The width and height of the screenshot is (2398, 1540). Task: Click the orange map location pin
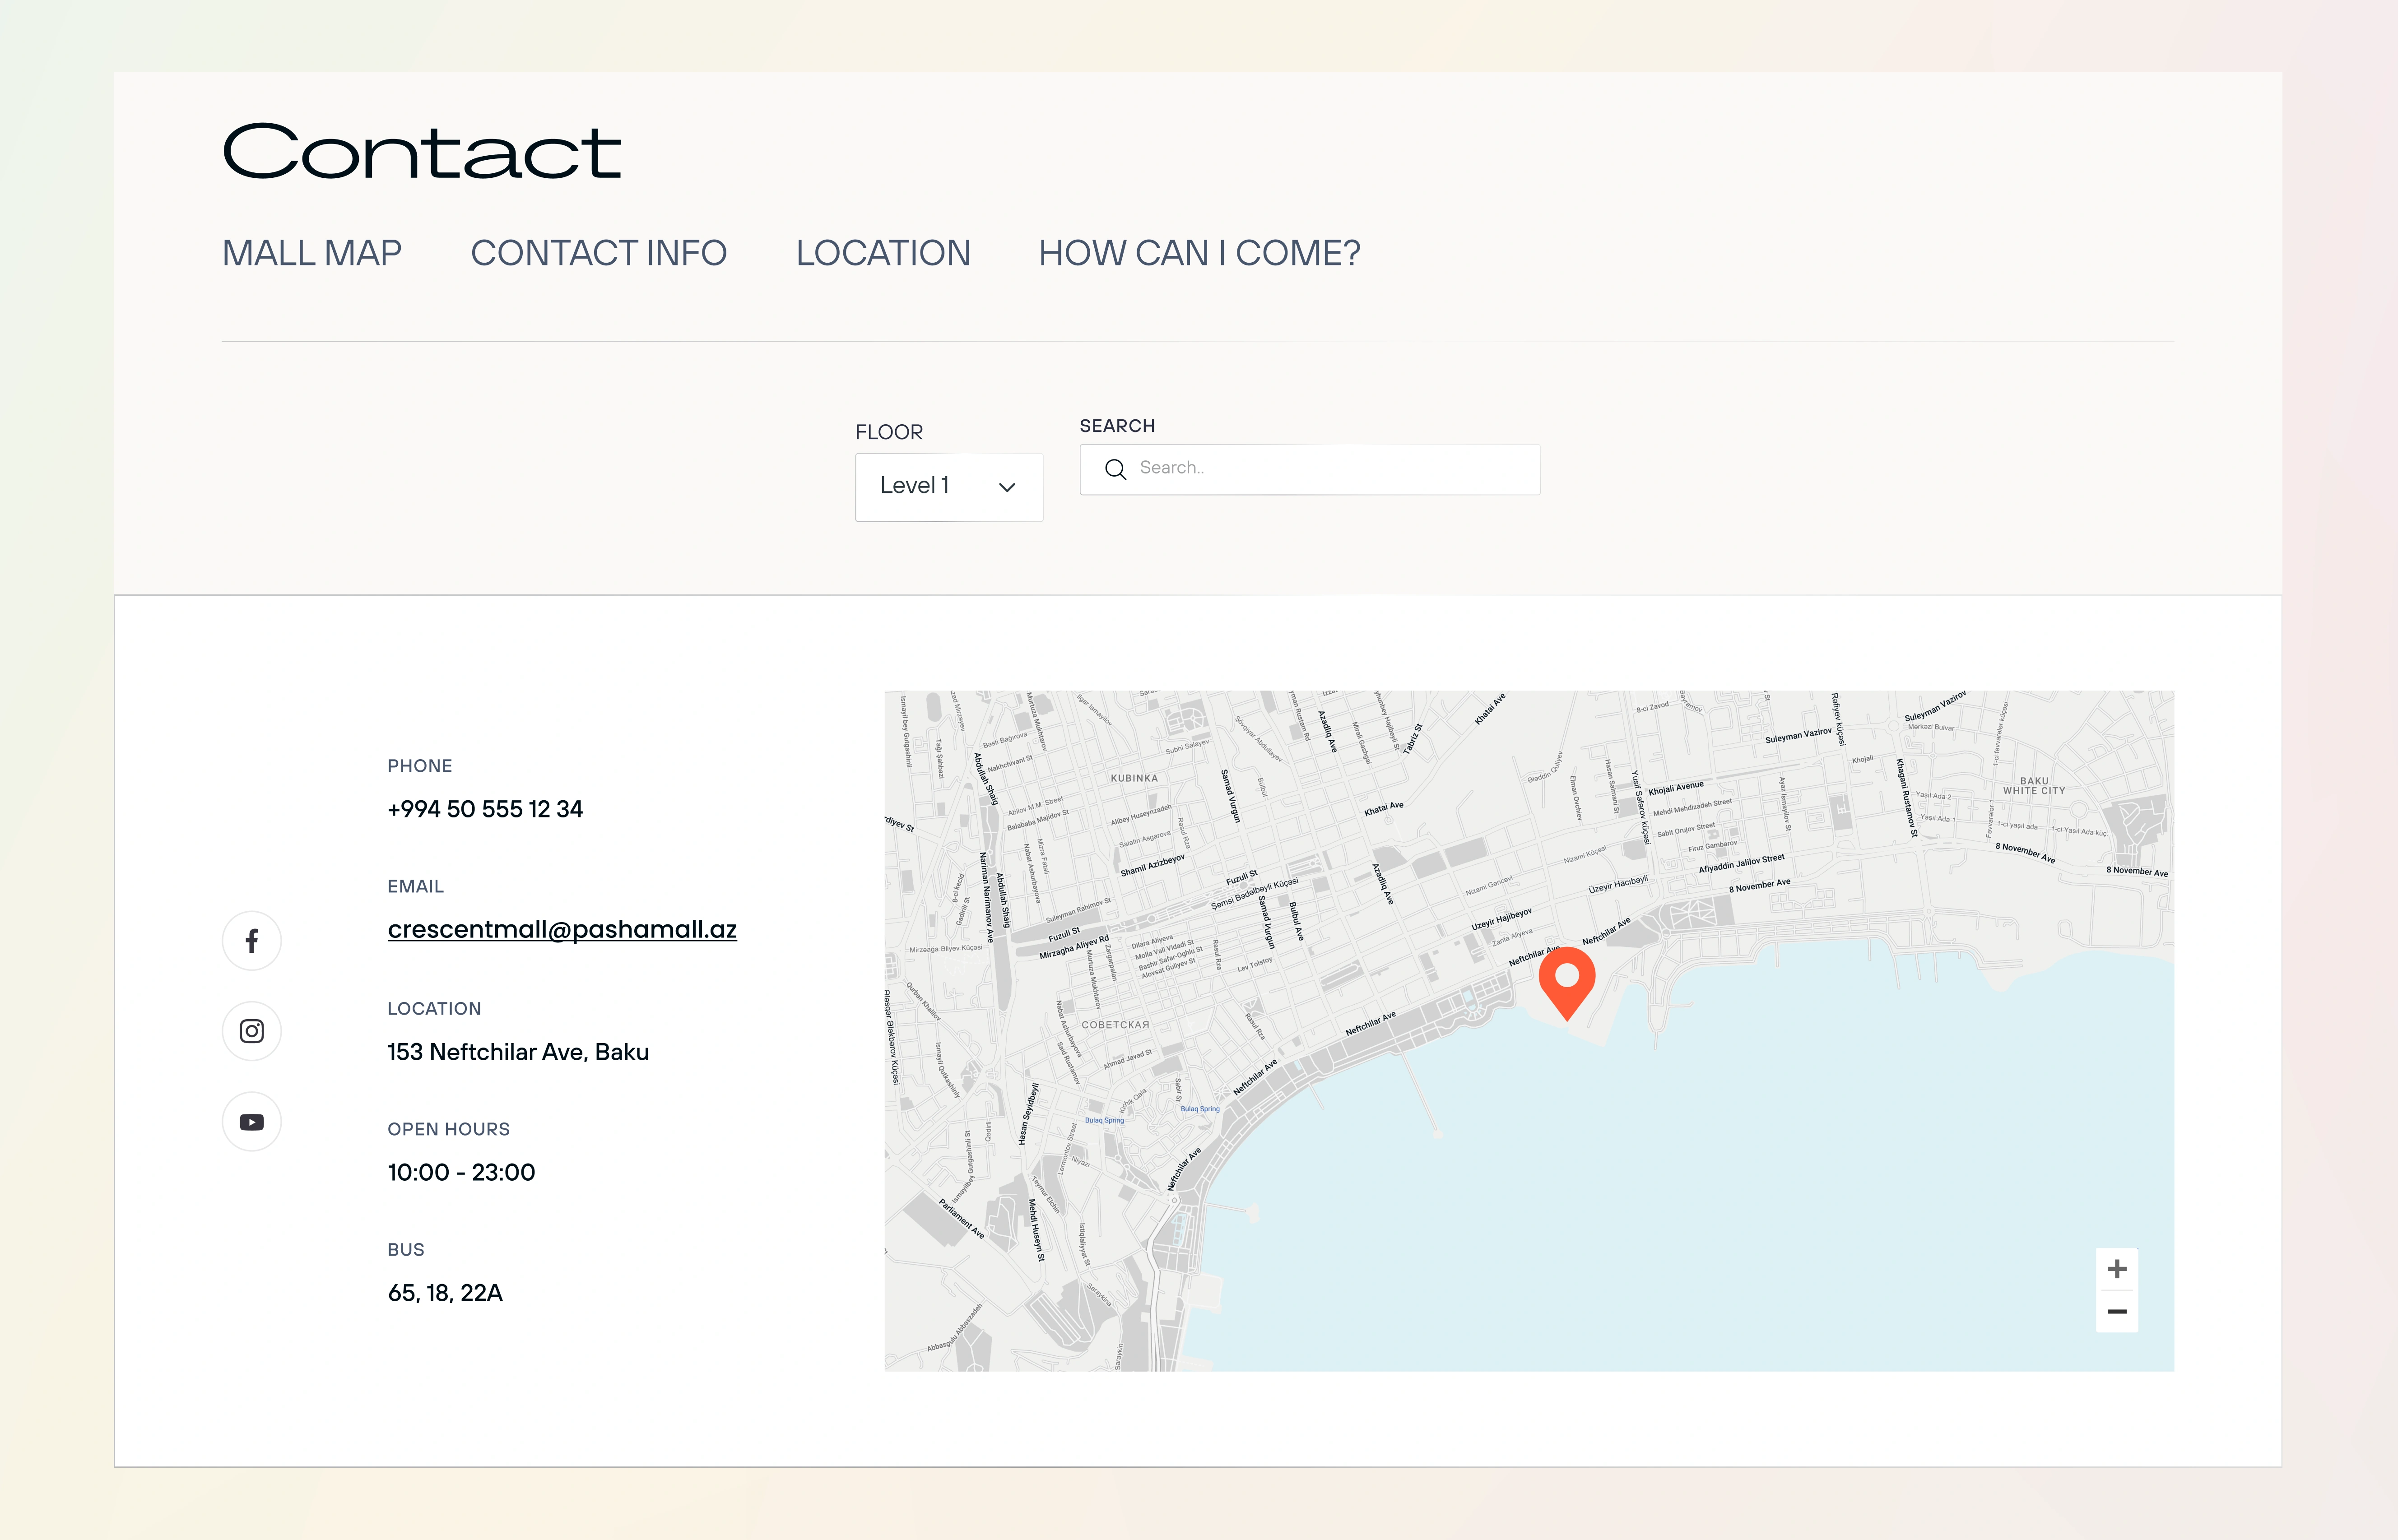tap(1566, 980)
